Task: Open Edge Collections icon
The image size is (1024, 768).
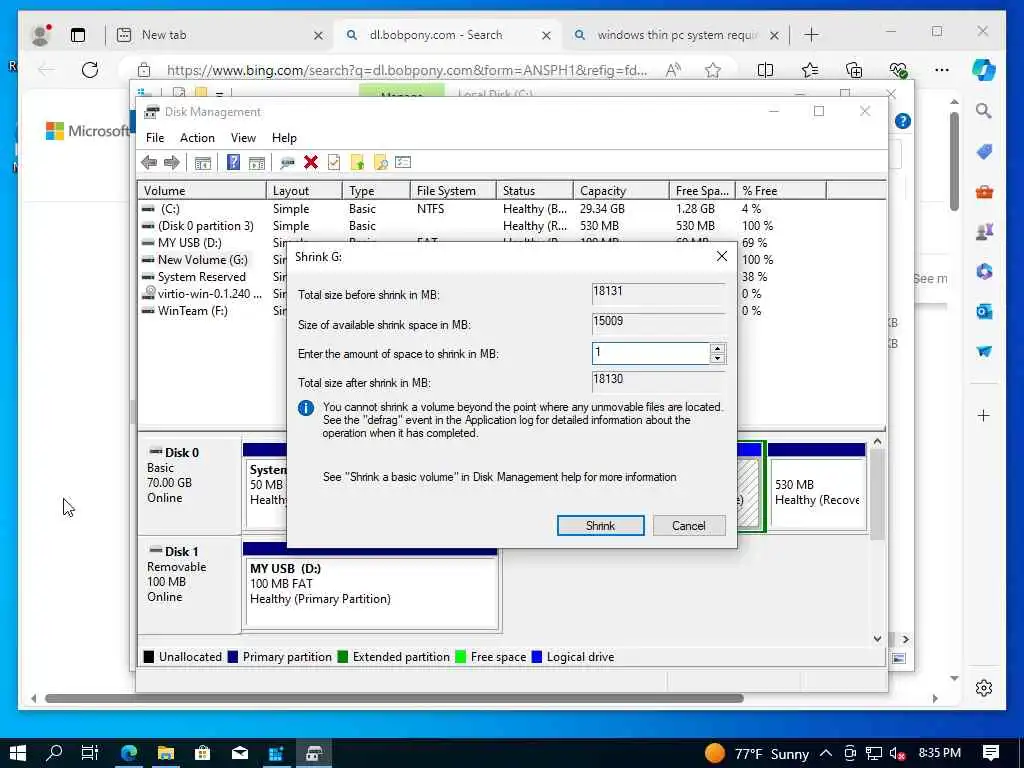Action: 854,70
